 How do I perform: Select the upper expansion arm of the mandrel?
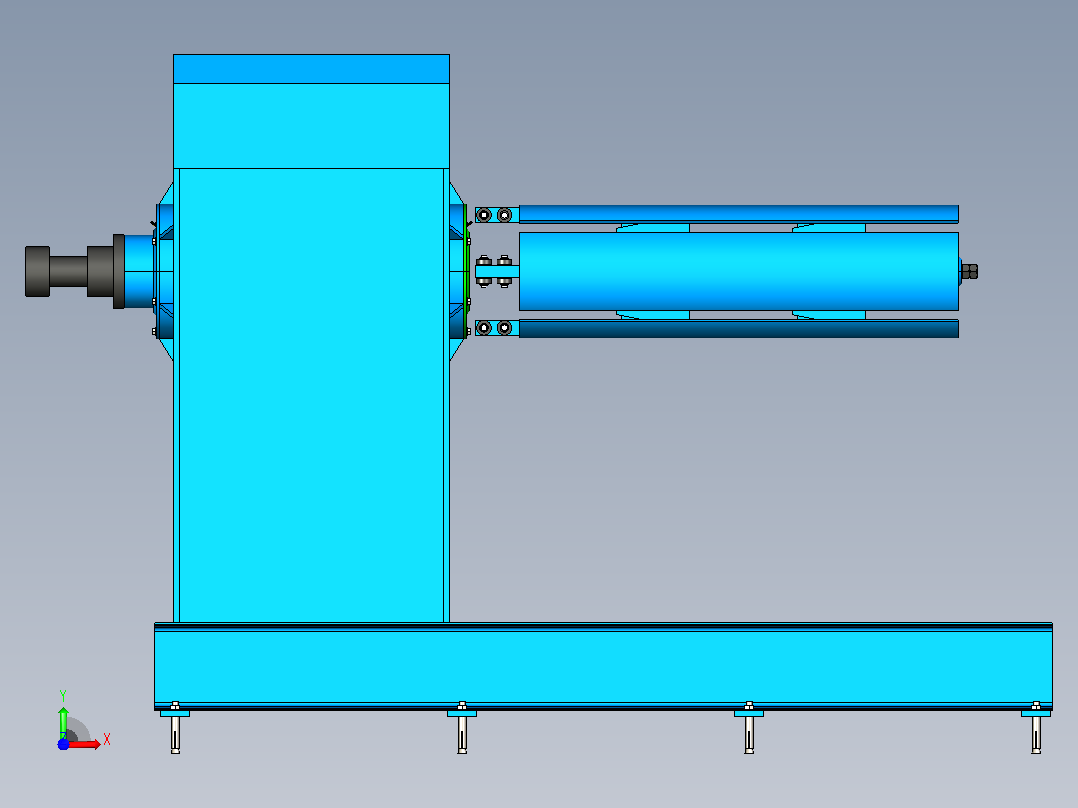point(738,214)
